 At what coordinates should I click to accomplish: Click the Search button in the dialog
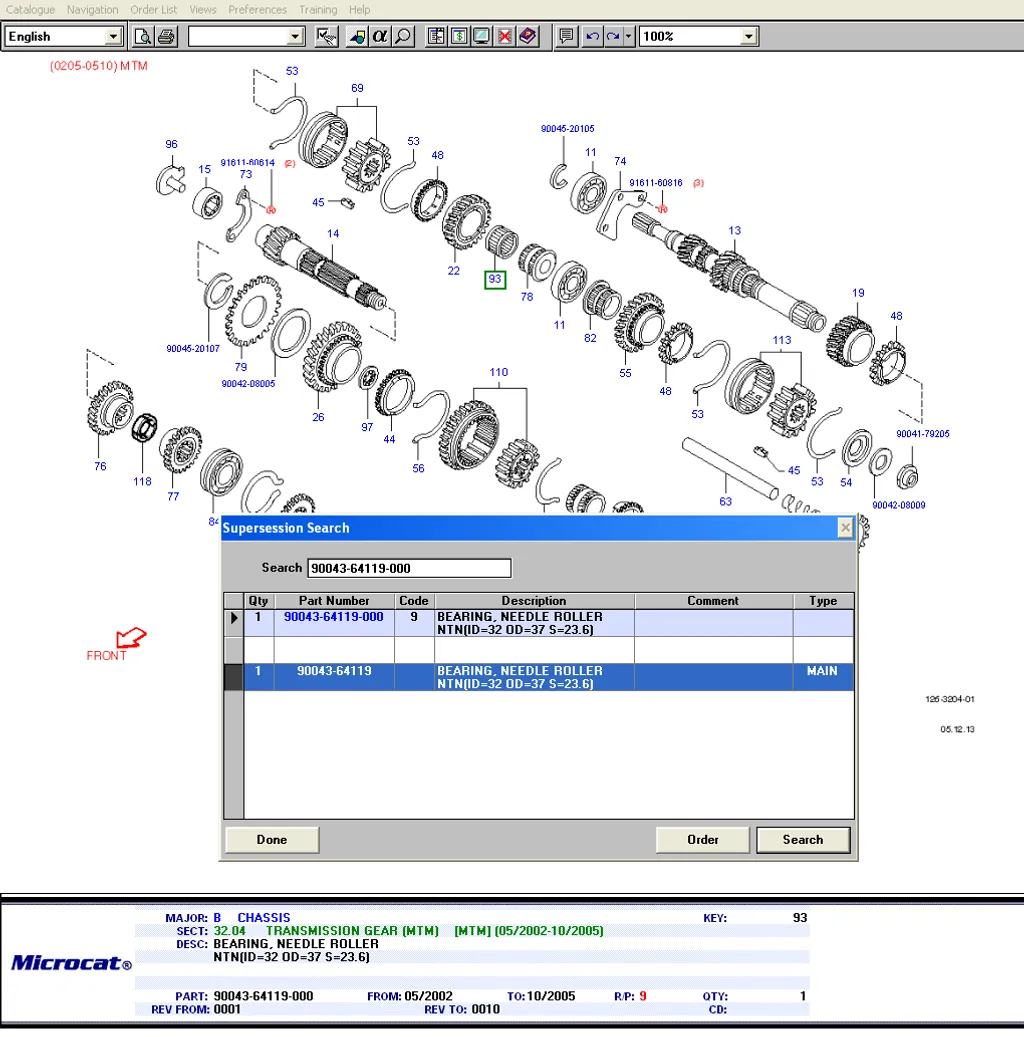[x=803, y=839]
